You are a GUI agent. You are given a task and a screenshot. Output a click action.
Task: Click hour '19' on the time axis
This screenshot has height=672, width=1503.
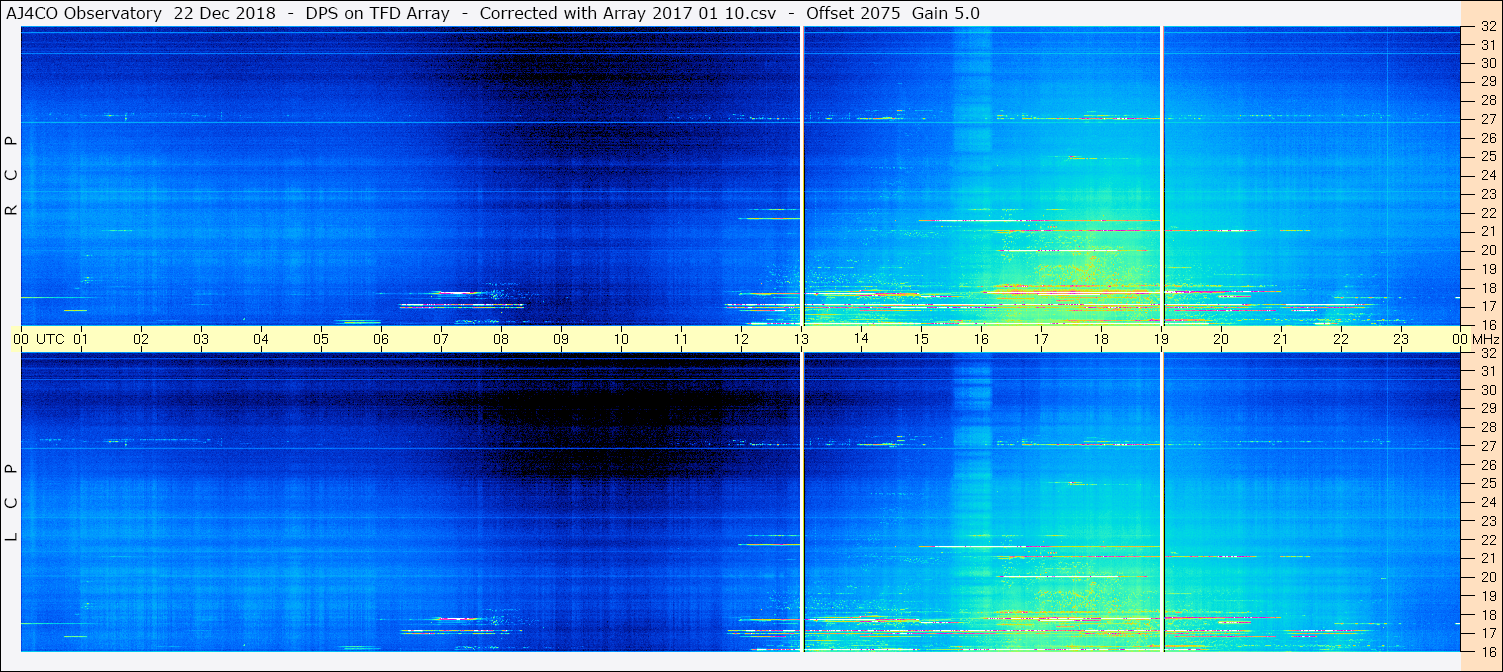(1161, 339)
